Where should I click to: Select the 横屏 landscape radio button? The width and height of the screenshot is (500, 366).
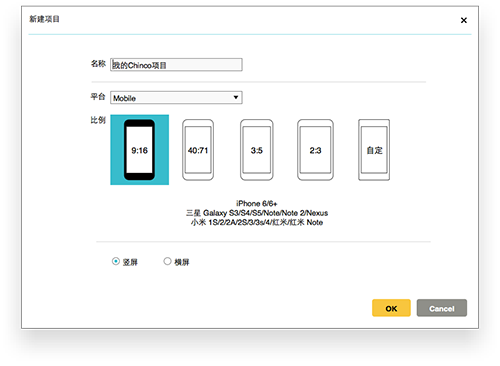coord(167,261)
